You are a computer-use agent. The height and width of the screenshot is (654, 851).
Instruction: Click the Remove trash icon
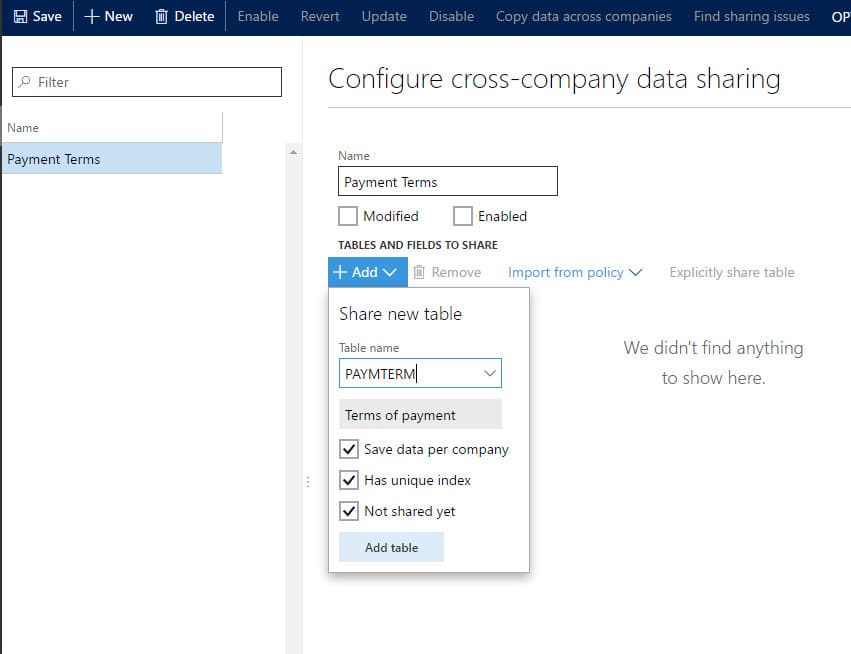(x=420, y=272)
